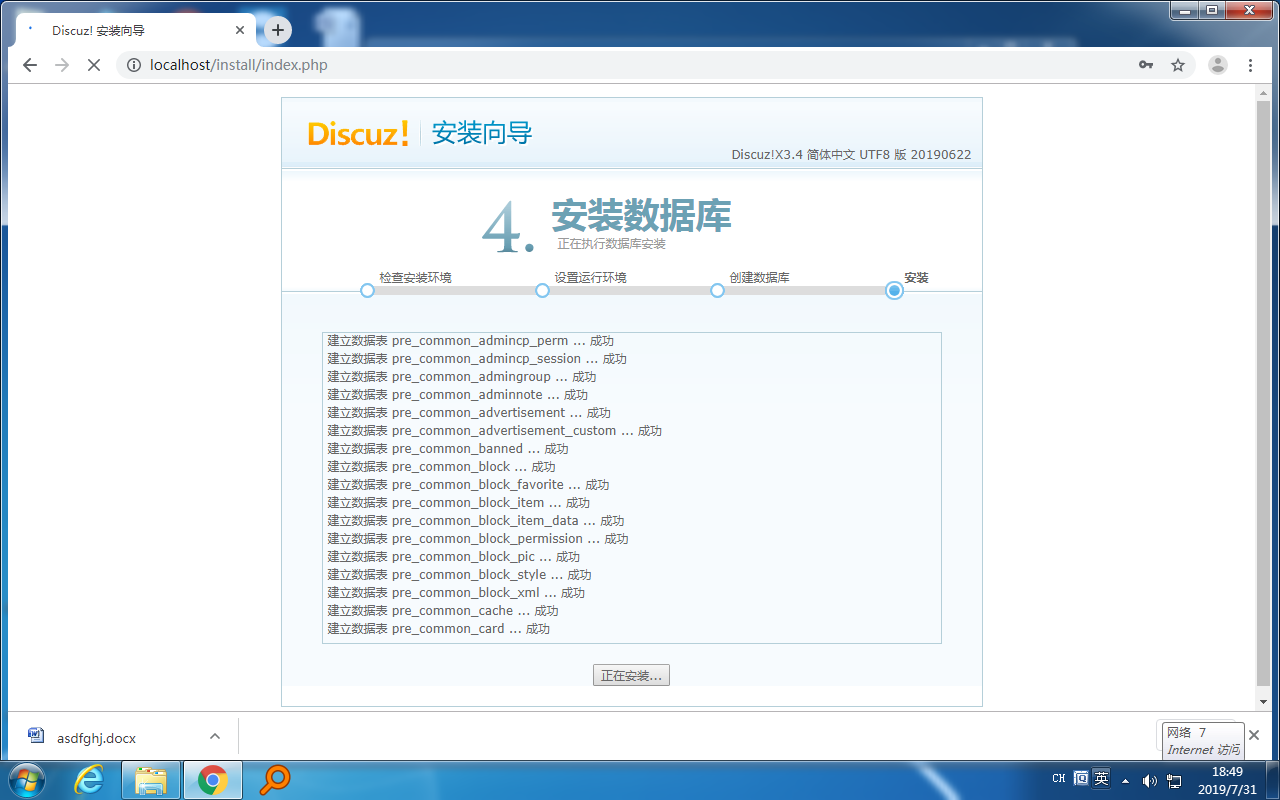The image size is (1280, 800).
Task: Click the Discuz! logo
Action: [358, 133]
